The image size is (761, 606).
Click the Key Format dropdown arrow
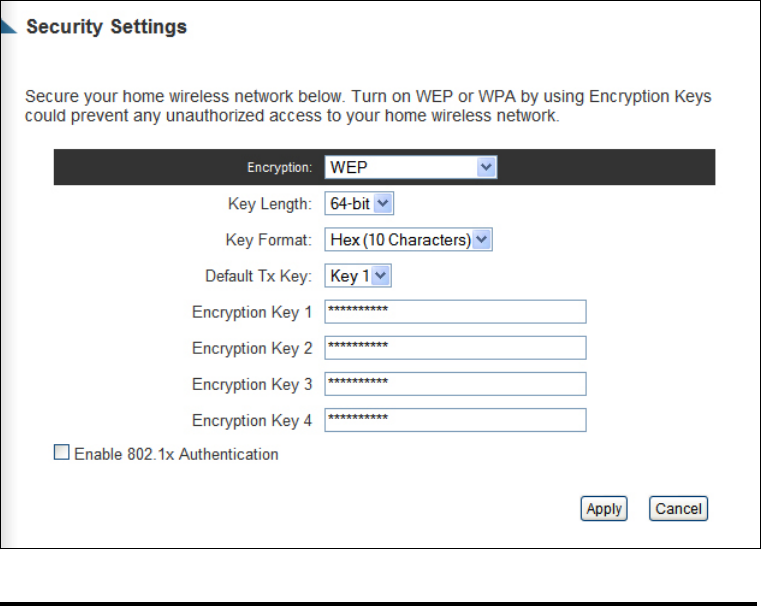pyautogui.click(x=481, y=240)
